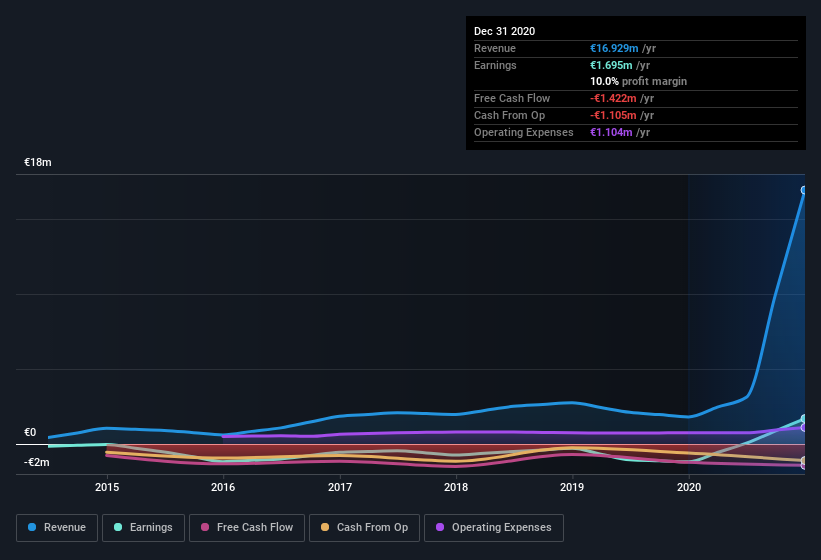
Task: Toggle the Cash From Op legend button
Action: click(x=364, y=528)
